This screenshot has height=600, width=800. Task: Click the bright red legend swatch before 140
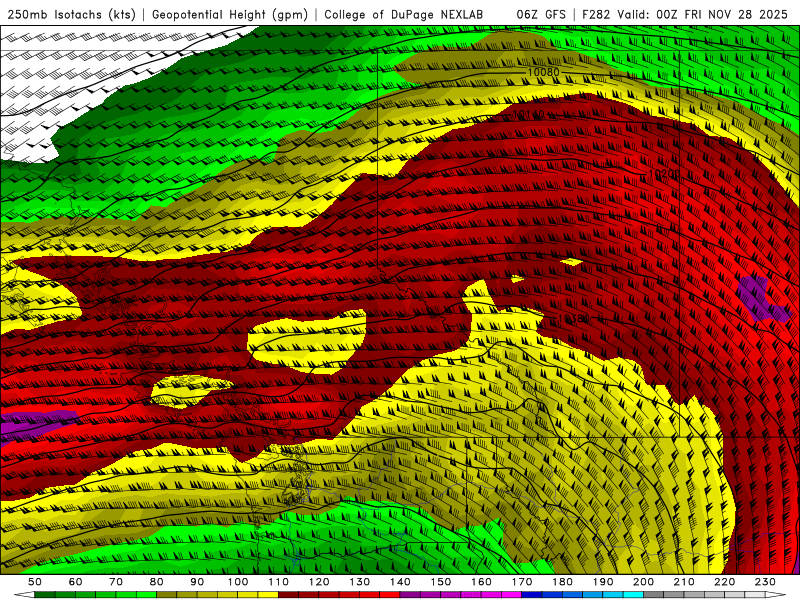pos(390,595)
